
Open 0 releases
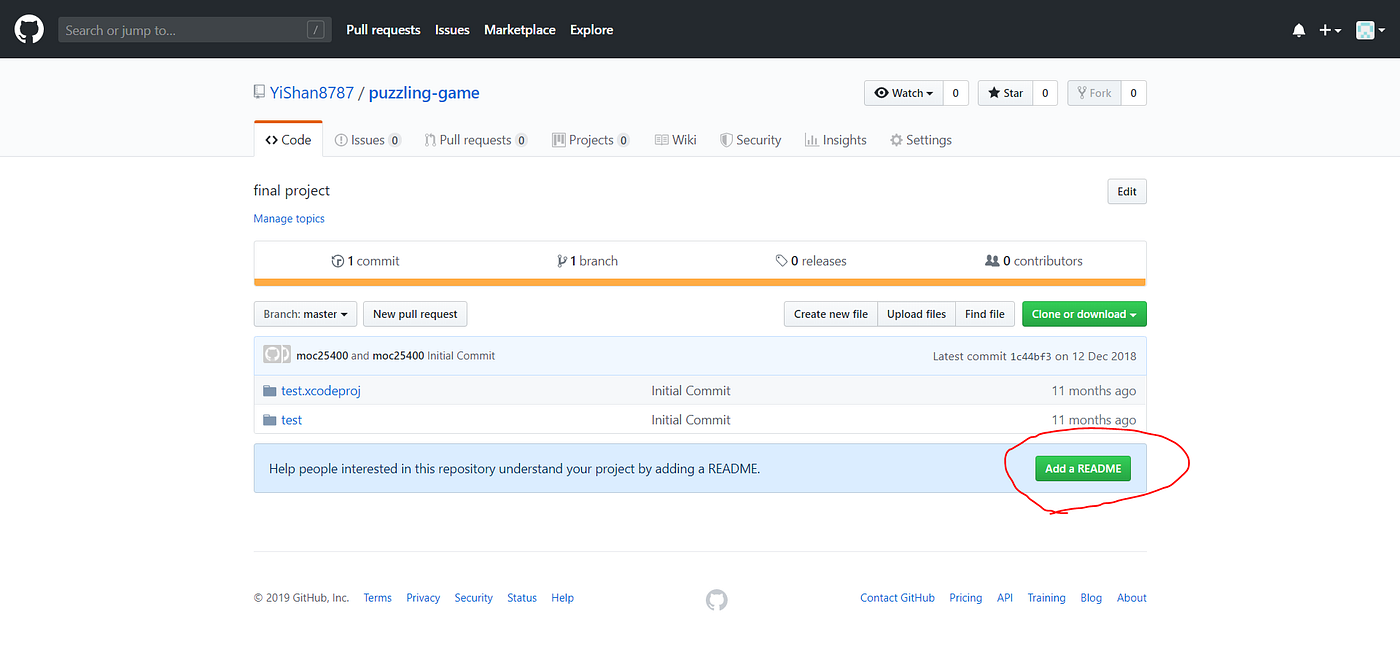pyautogui.click(x=811, y=261)
